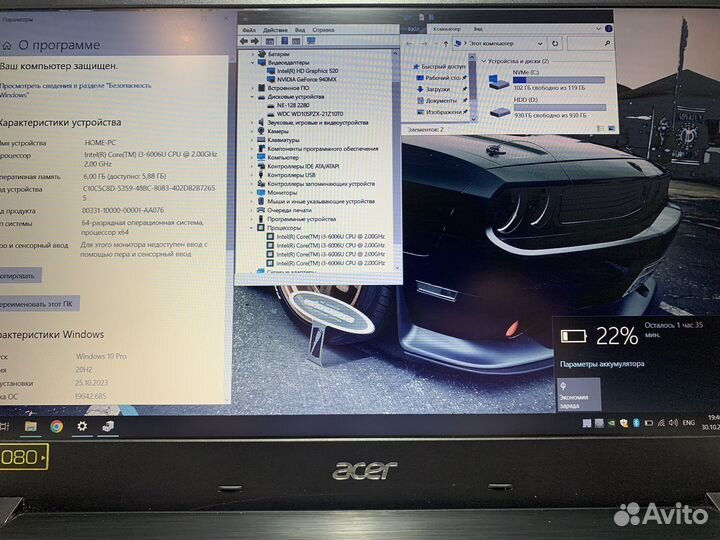Select WDC WD10SPZX-21Z10T0 disk device
Image resolution: width=720 pixels, height=540 pixels.
(310, 114)
